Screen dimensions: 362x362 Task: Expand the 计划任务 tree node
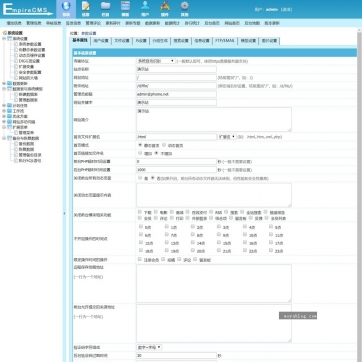point(4,105)
